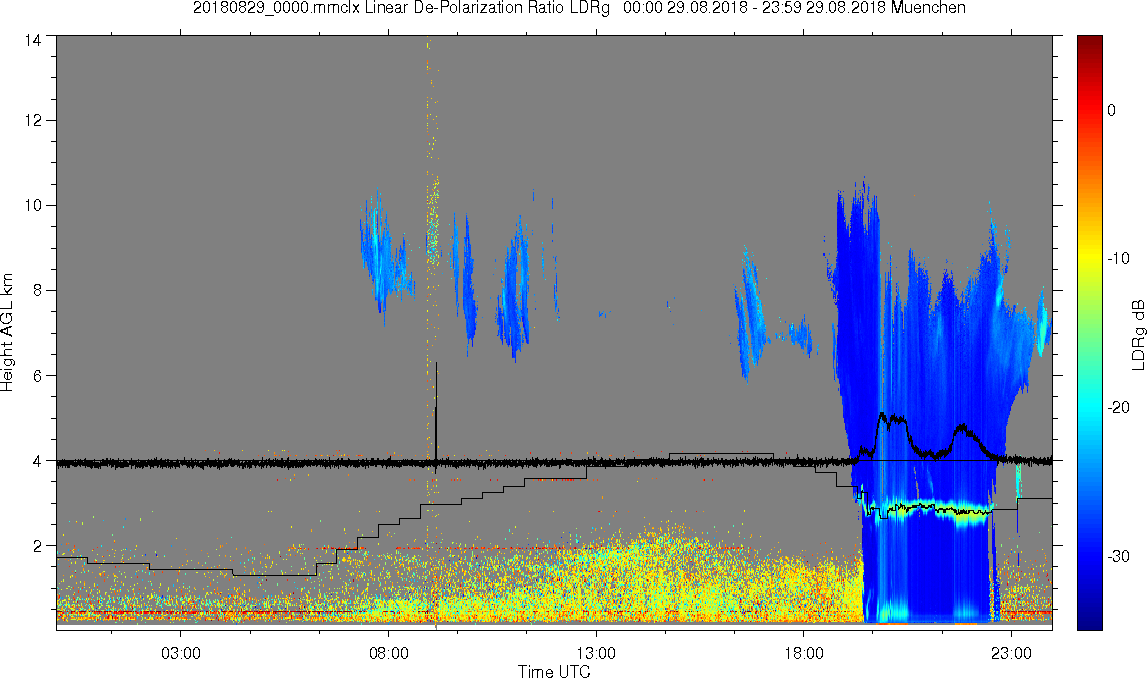Image resolution: width=1147 pixels, height=678 pixels.
Task: Select the 'Height AGL km' axis label
Action: point(7,332)
